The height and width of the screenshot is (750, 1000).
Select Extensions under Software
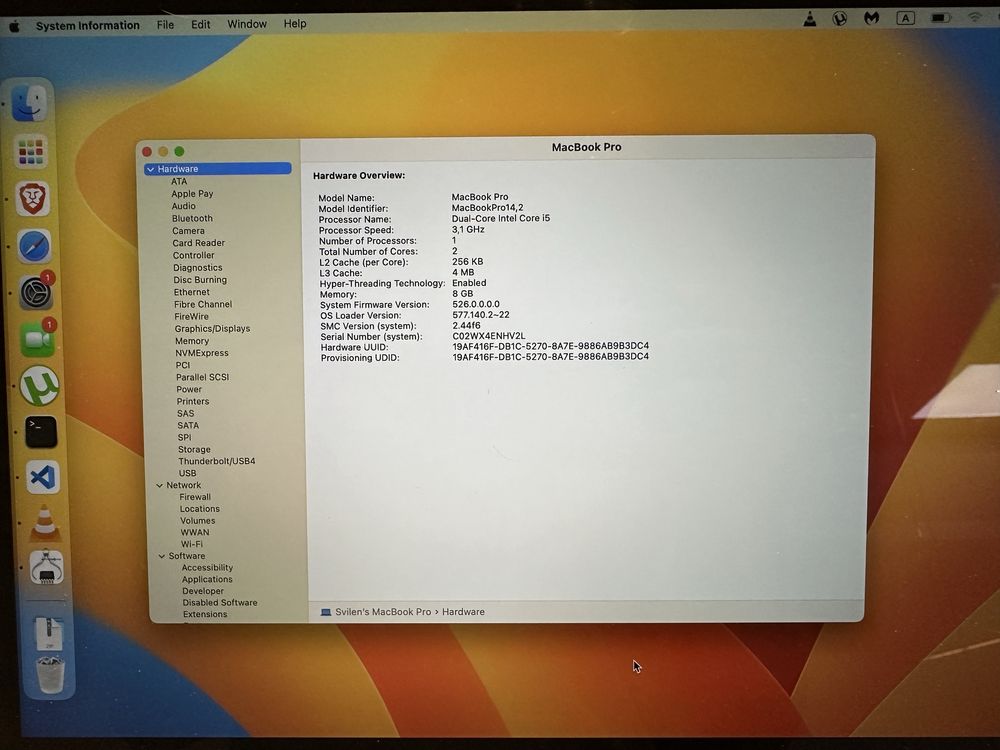coord(205,614)
